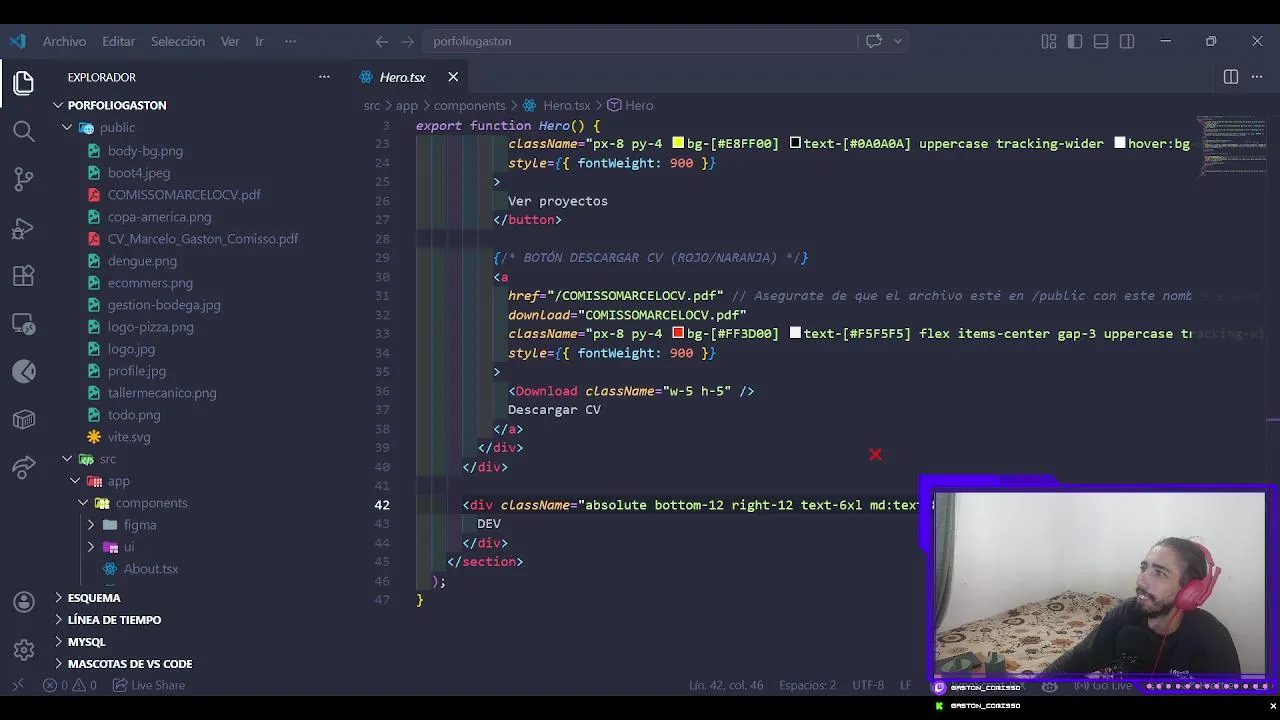Click the components breadcrumb
Screen dimensions: 1280x720
point(469,105)
